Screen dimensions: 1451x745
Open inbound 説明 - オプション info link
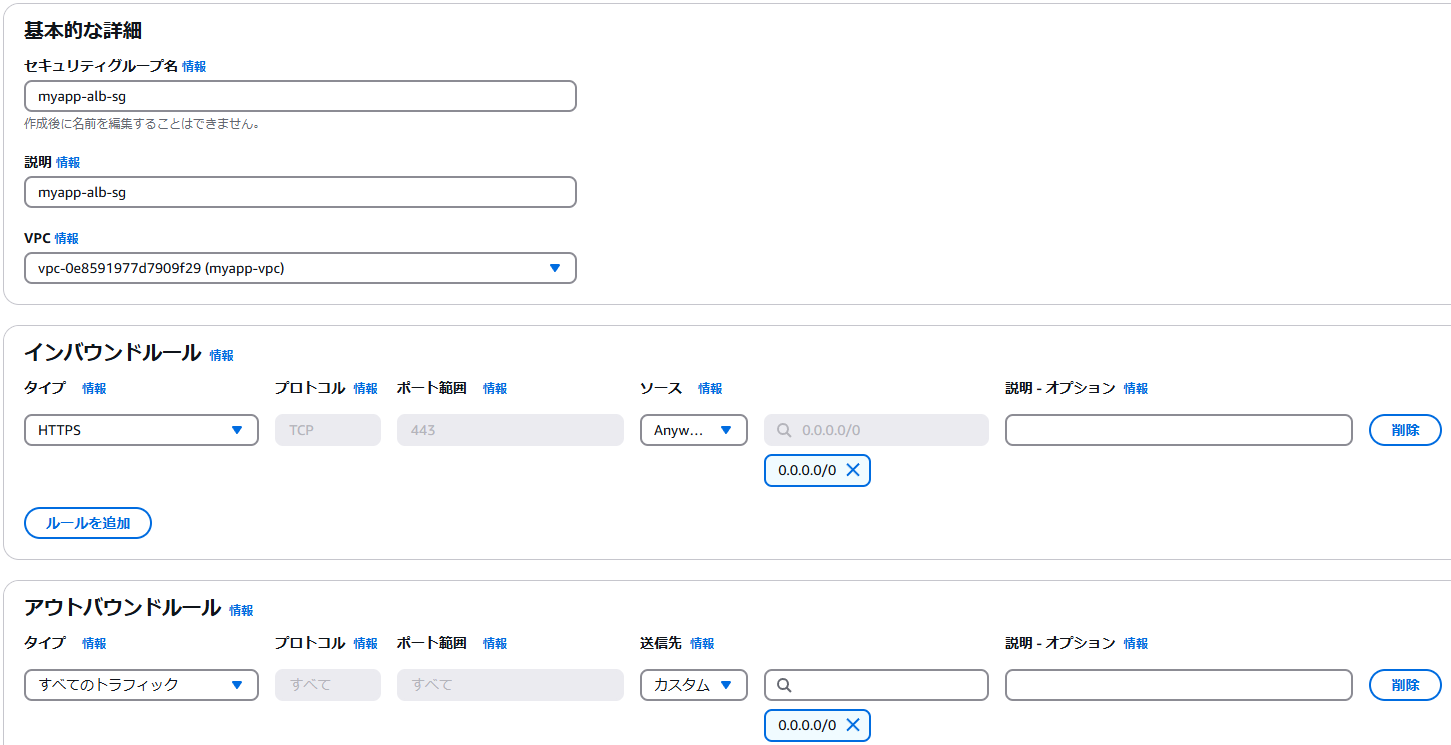tap(1136, 389)
